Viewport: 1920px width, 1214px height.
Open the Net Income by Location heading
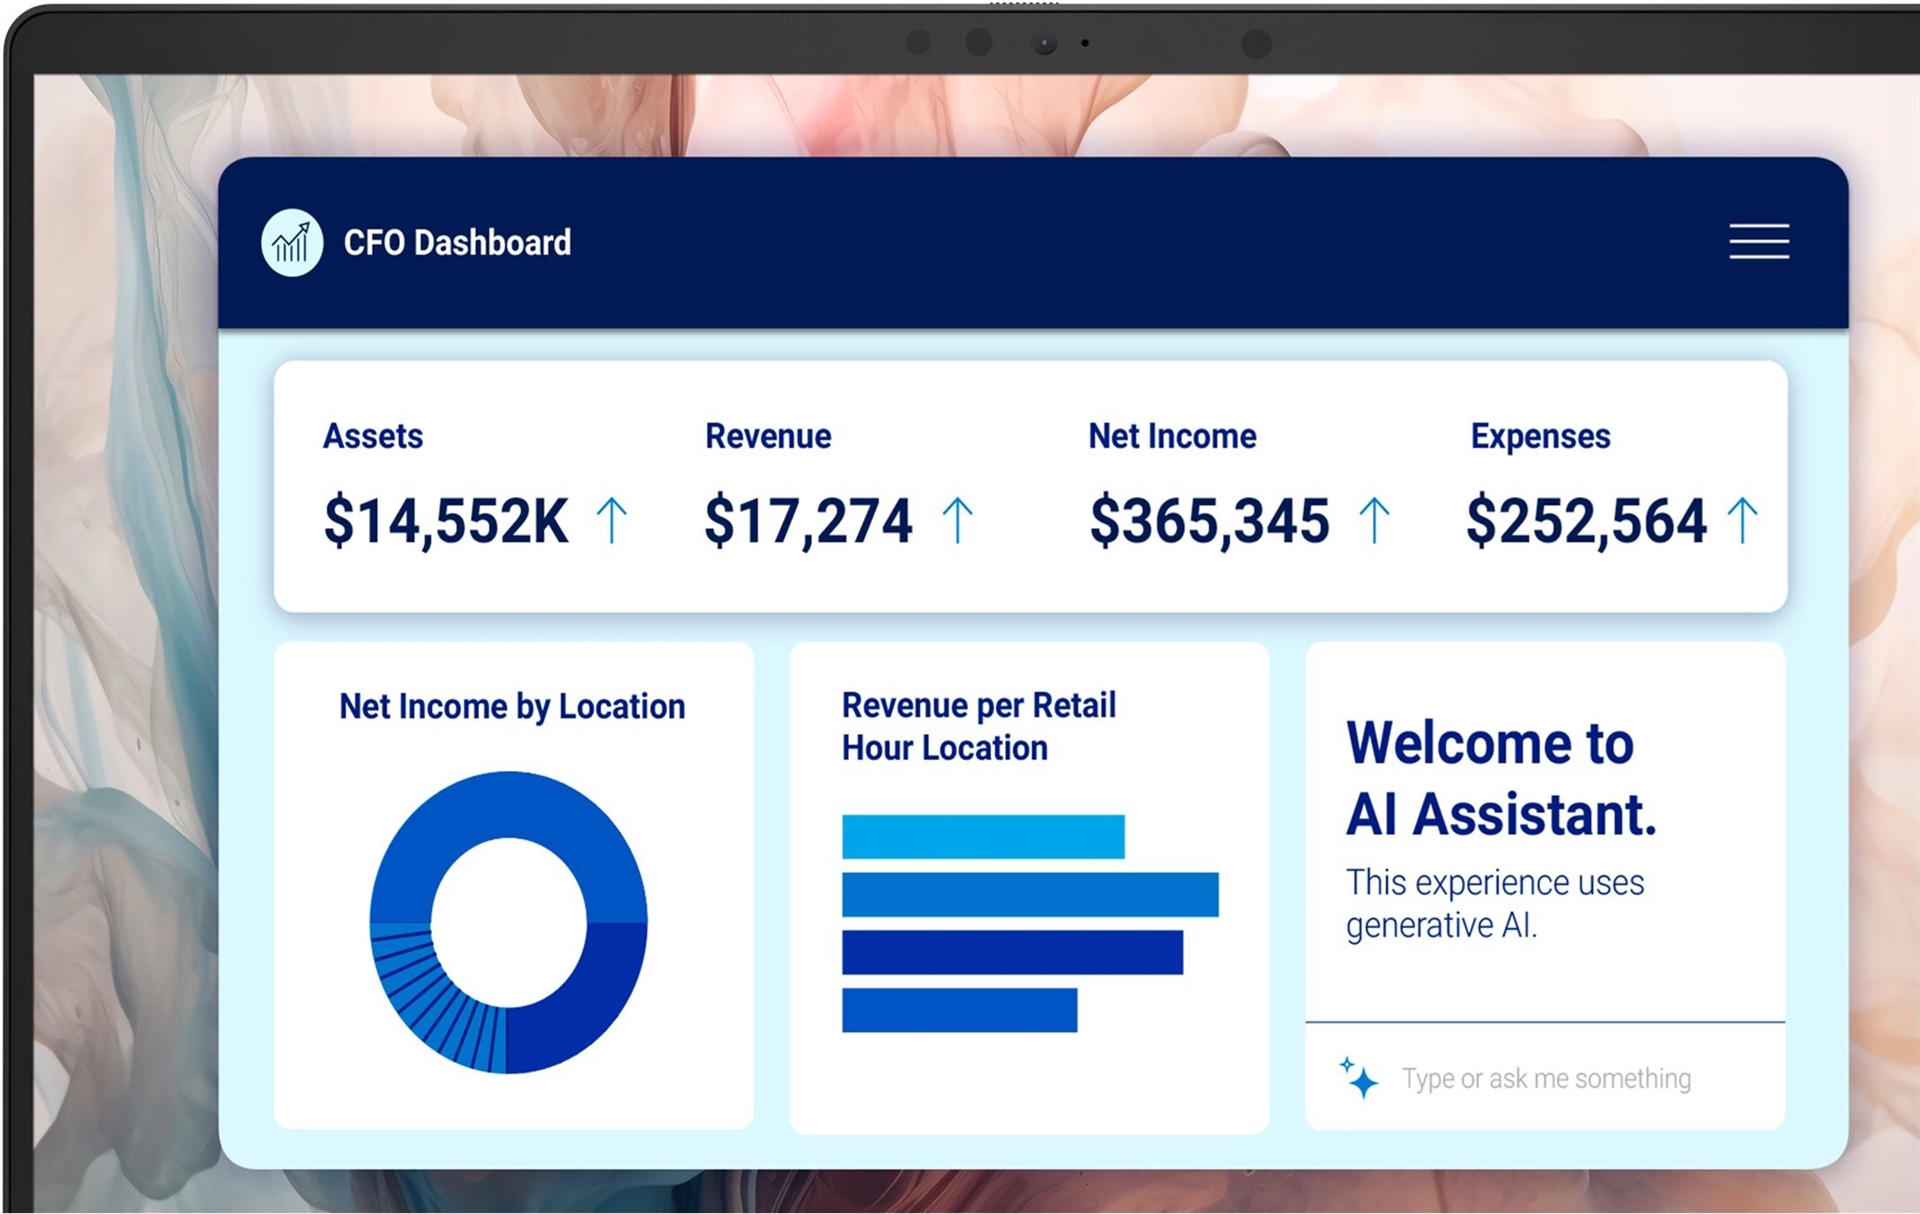coord(512,707)
